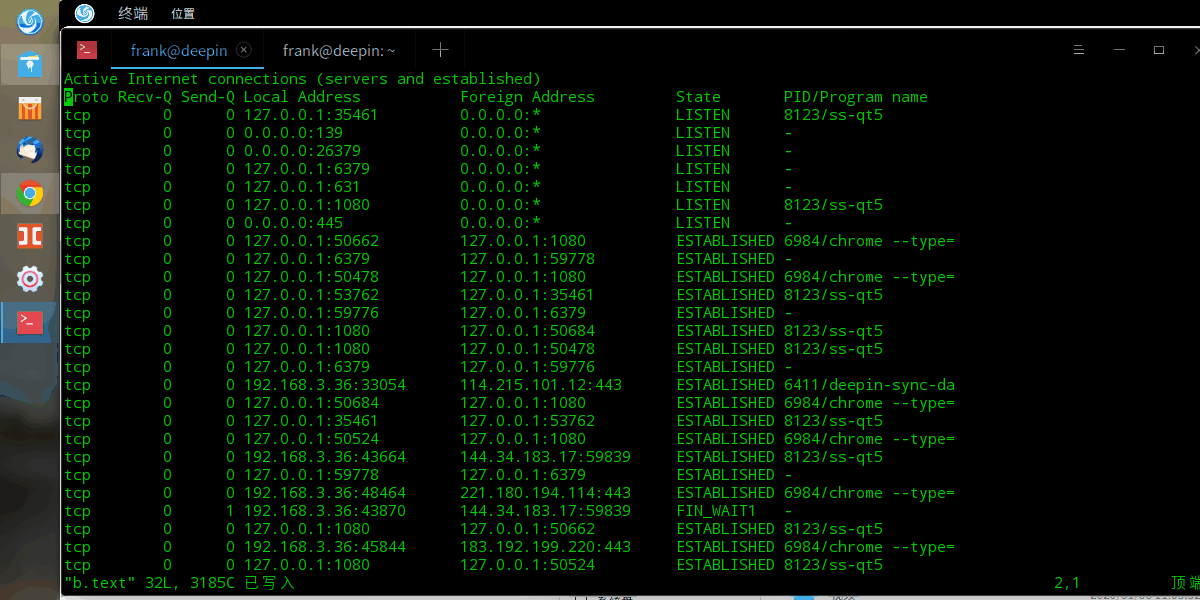Image resolution: width=1200 pixels, height=600 pixels.
Task: Minimize the terminal window
Action: pos(1119,50)
